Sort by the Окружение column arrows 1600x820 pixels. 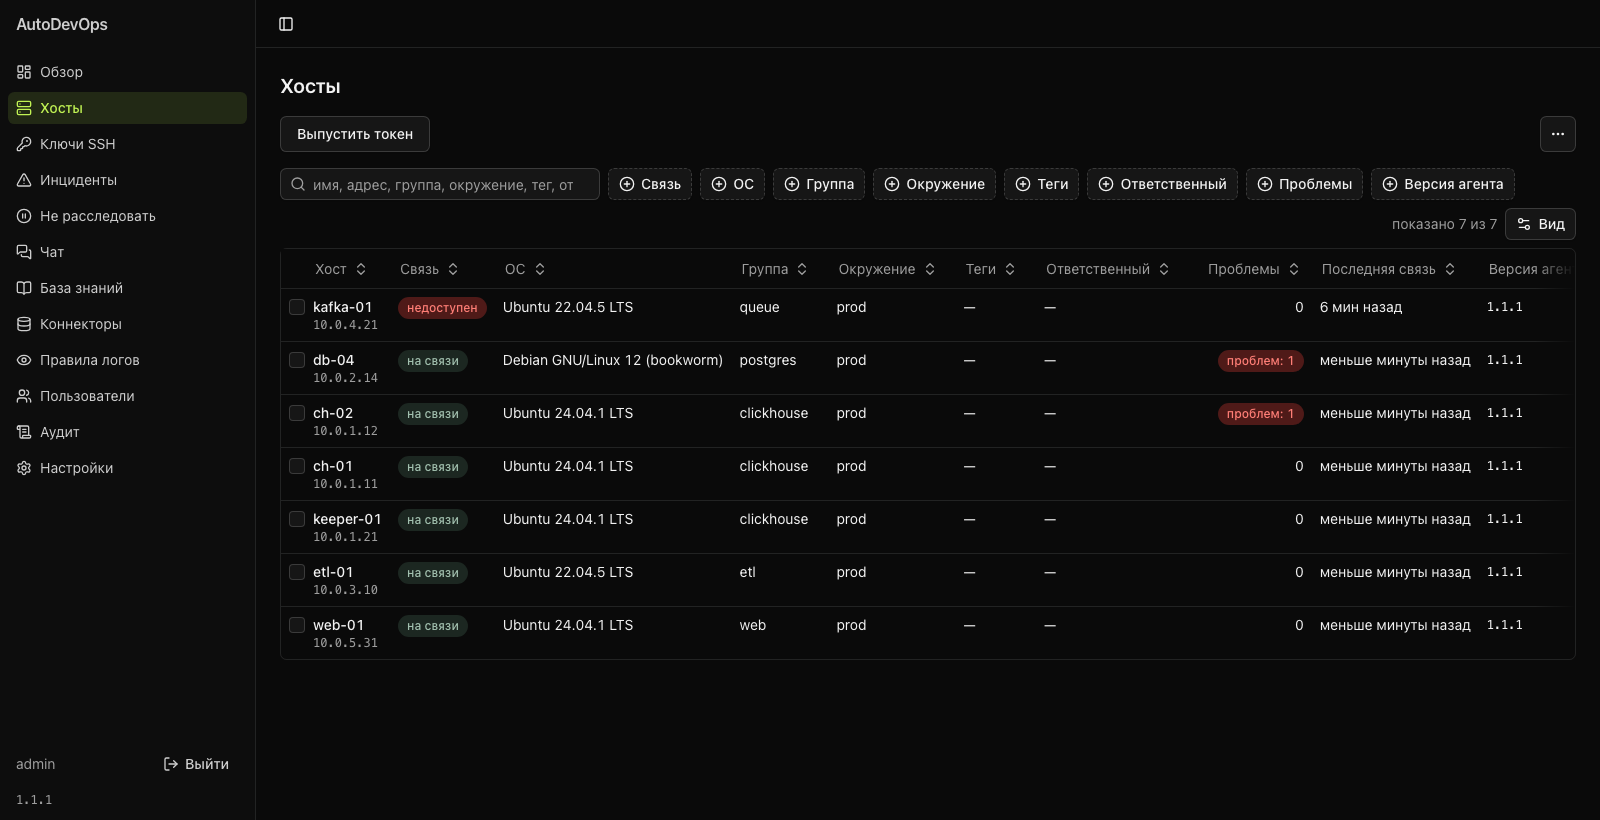pyautogui.click(x=930, y=269)
